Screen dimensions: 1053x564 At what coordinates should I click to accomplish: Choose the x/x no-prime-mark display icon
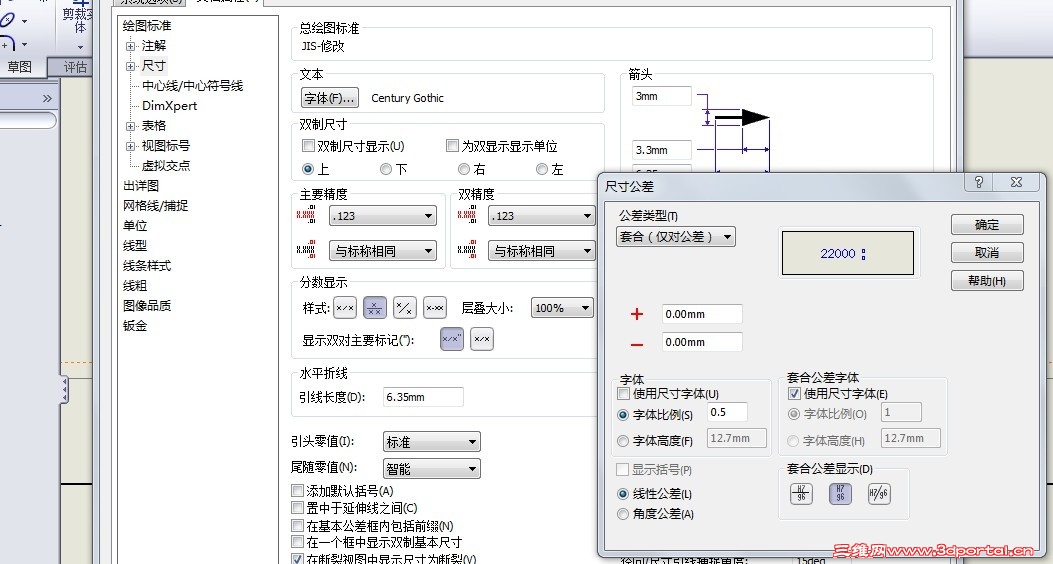(x=482, y=339)
